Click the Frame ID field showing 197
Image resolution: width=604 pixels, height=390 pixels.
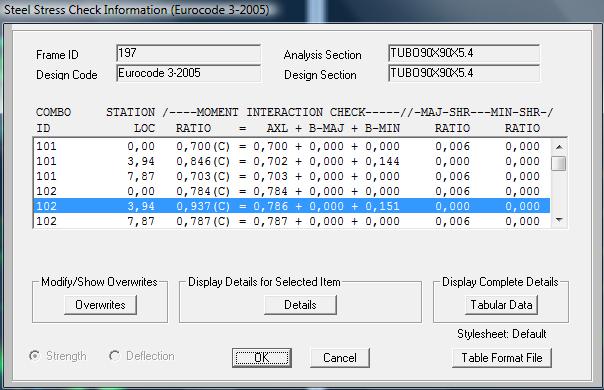click(188, 53)
